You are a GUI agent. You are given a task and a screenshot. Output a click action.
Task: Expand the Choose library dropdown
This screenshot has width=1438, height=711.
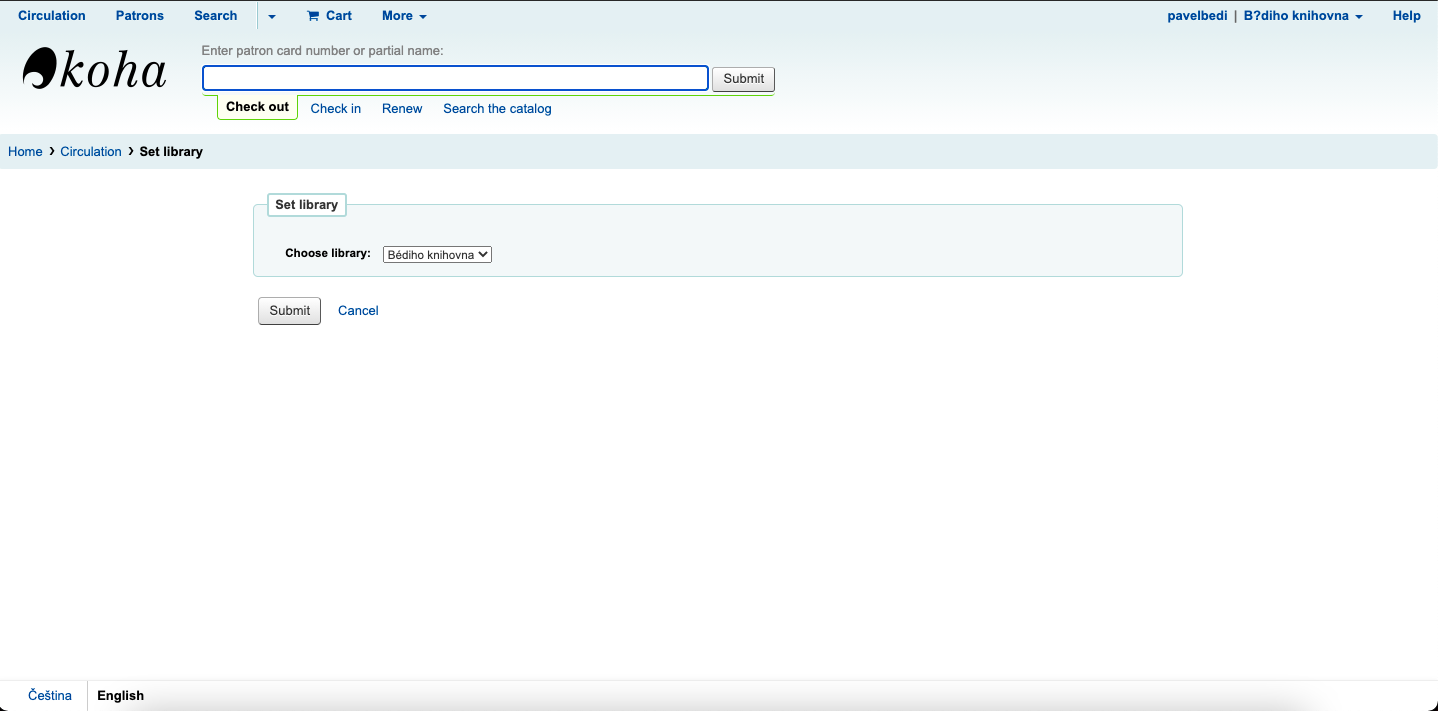[x=437, y=255]
